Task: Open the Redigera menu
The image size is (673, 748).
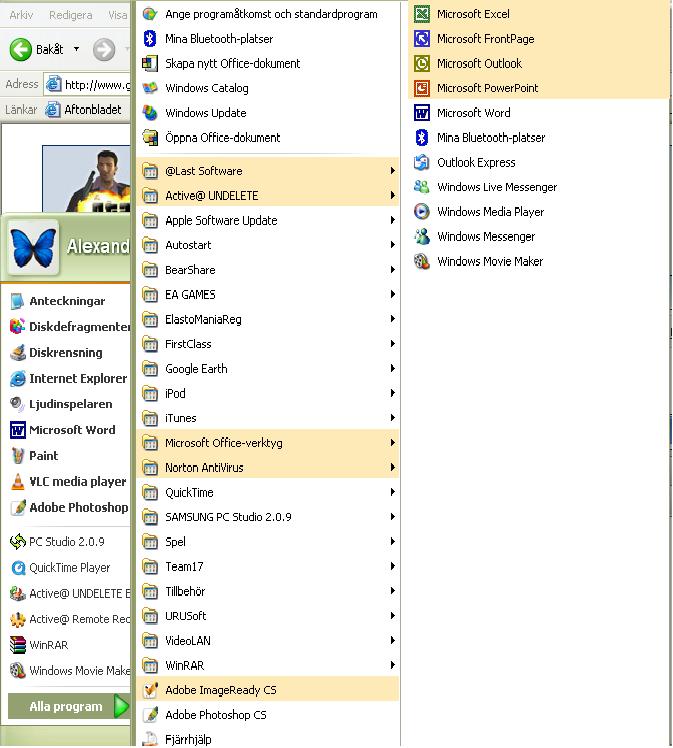Action: point(71,15)
